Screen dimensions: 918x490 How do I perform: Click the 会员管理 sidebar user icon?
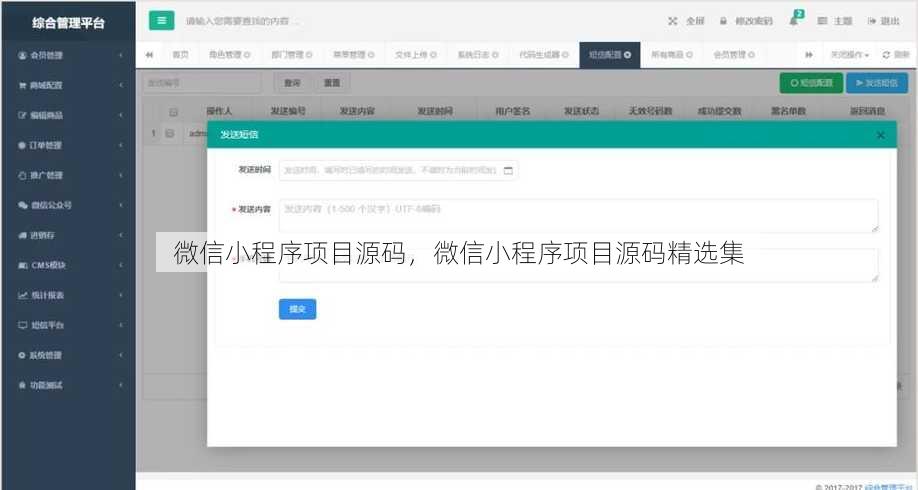pos(22,55)
